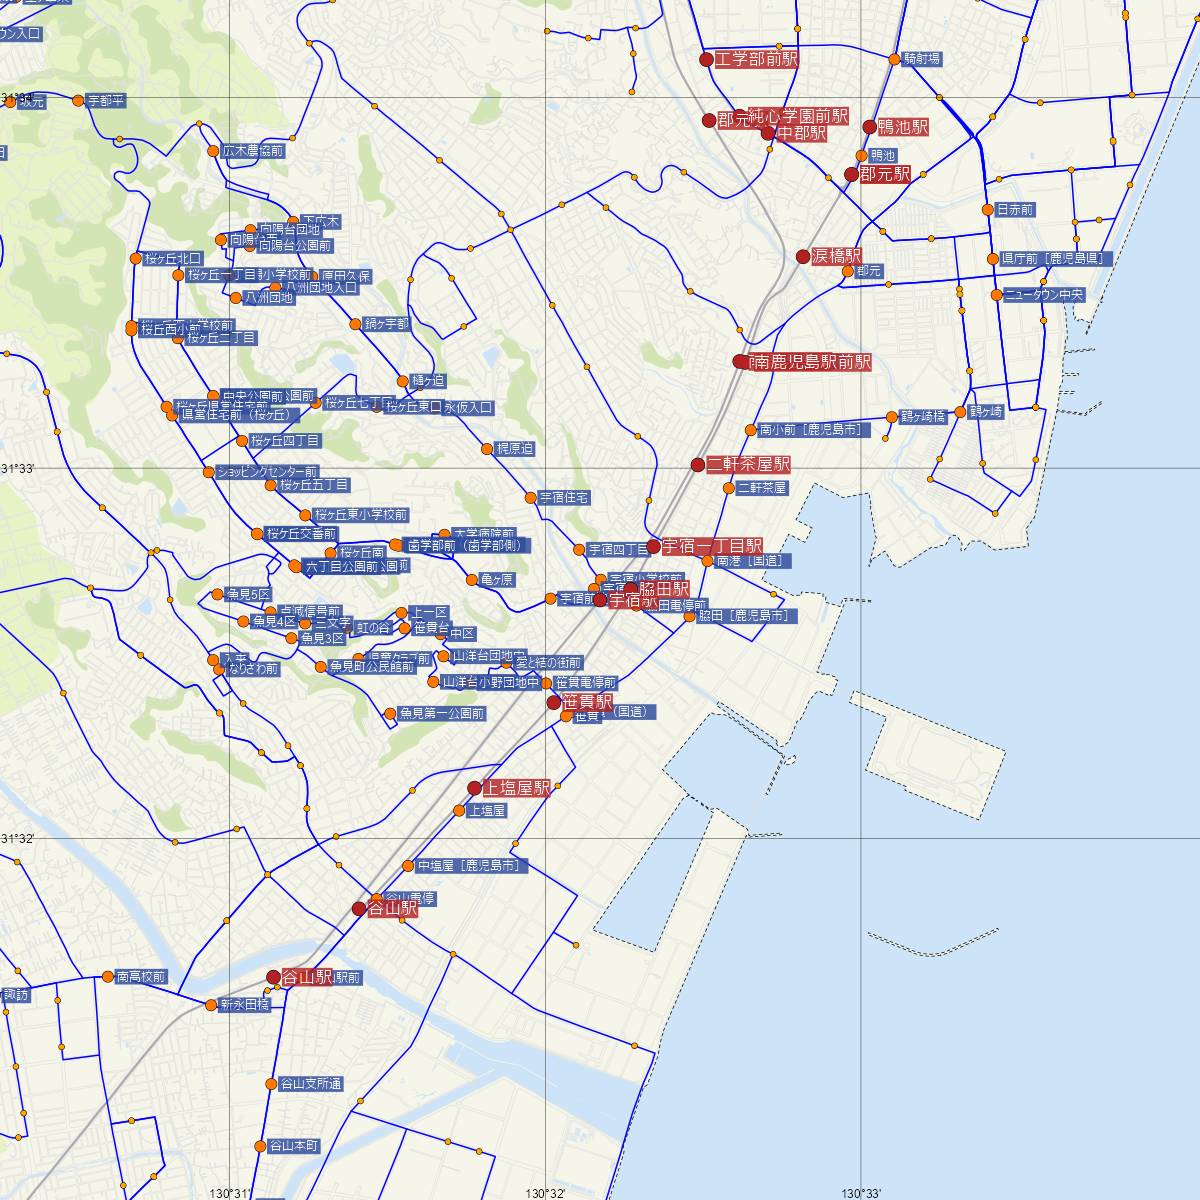1200x1200 pixels.
Task: Click the 涙橋駅 tram station marker
Action: point(803,256)
